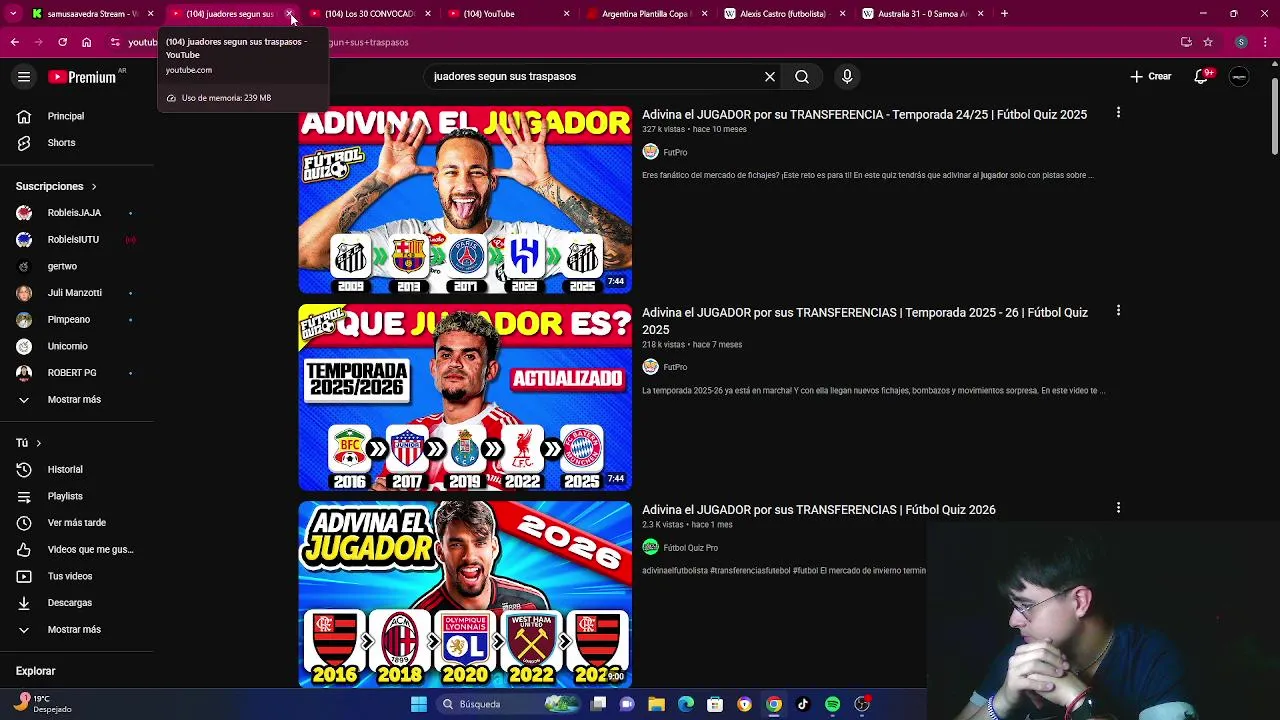
Task: Open Juli Manzotti subscription channel
Action: 74,293
